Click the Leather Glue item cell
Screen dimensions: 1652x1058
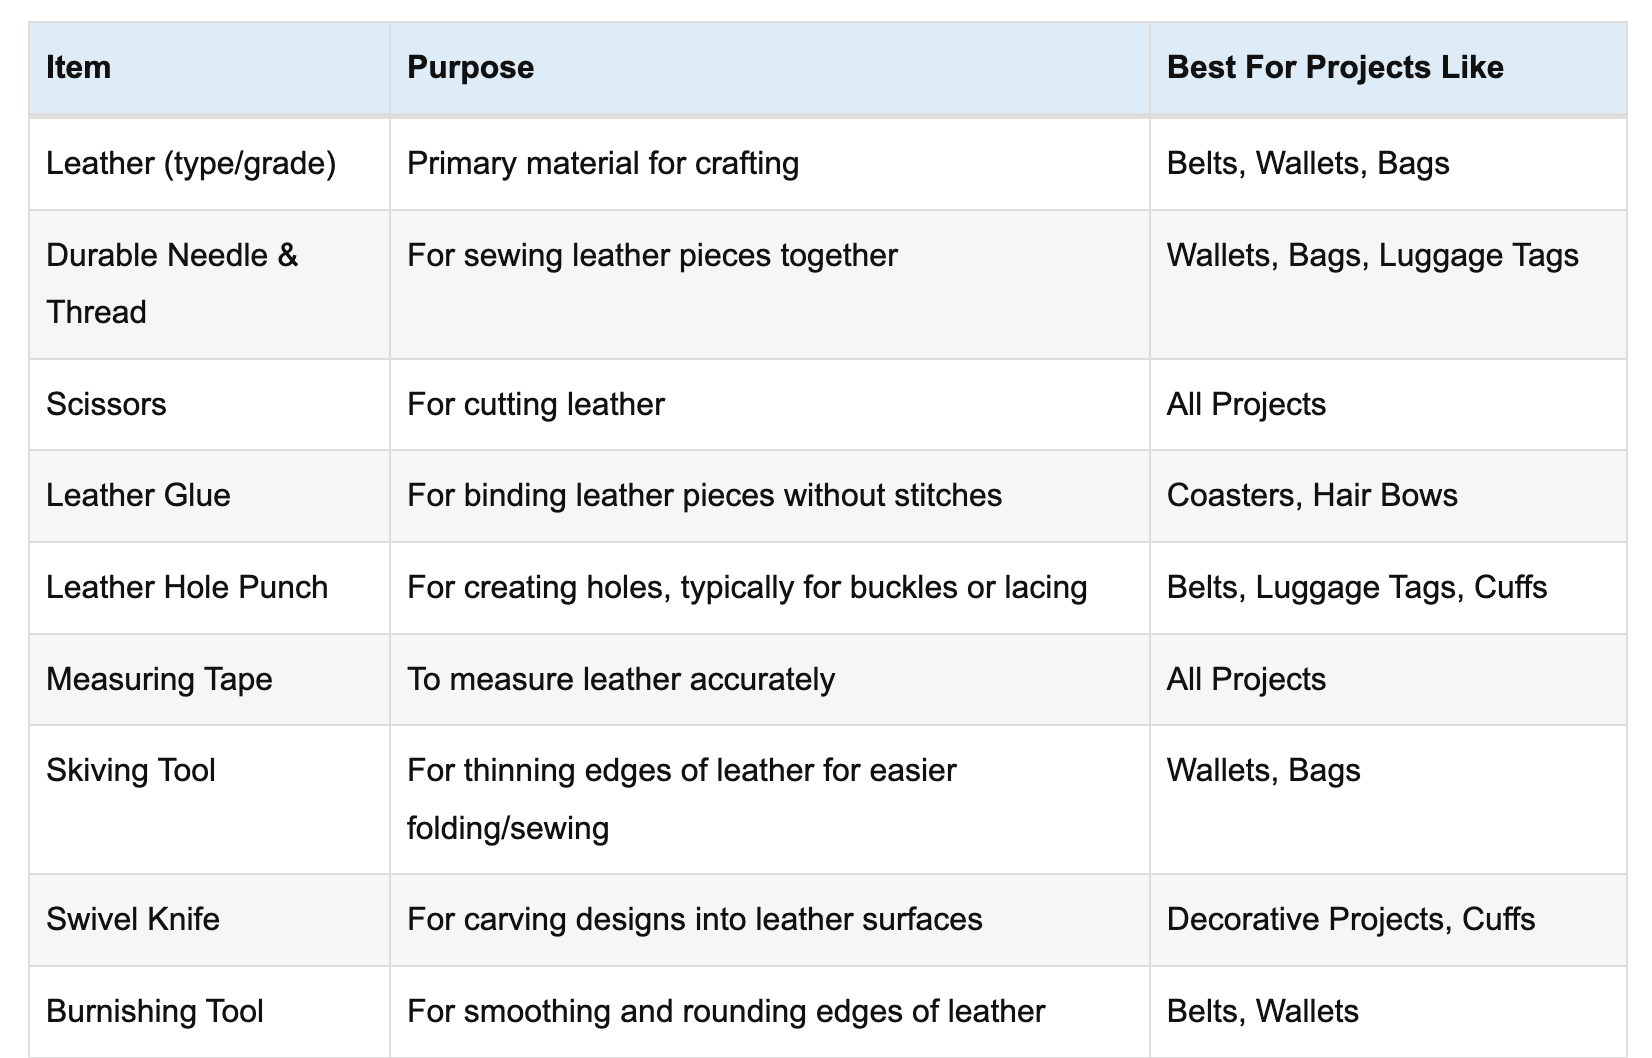click(x=209, y=496)
